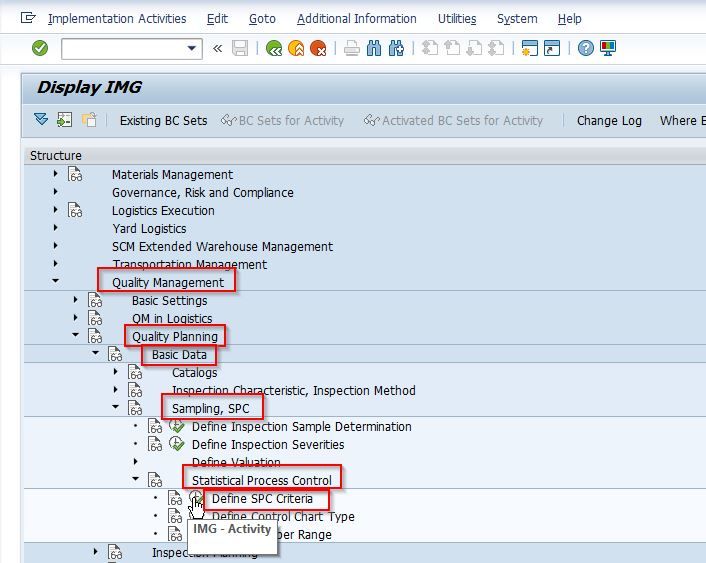706x563 pixels.
Task: Collapse the Quality Management node
Action: pos(55,281)
